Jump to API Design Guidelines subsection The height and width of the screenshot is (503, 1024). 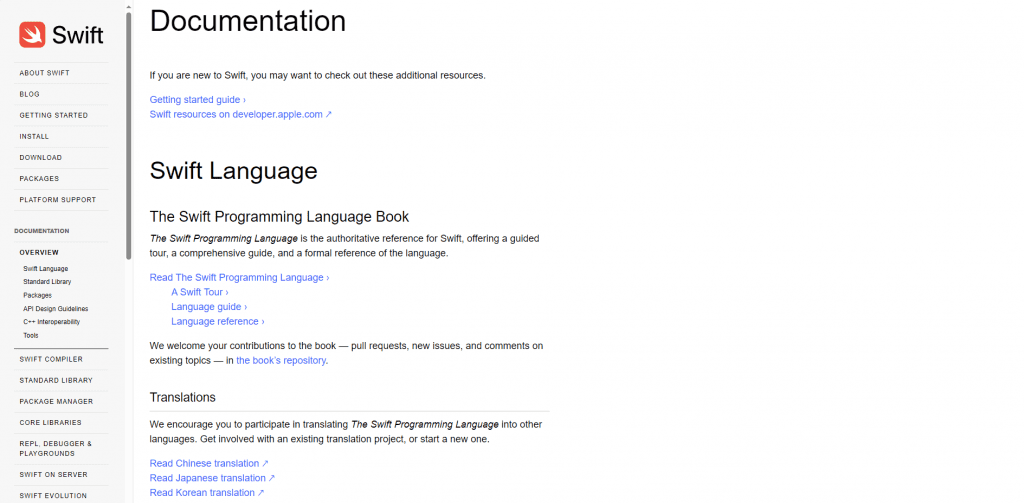point(56,308)
